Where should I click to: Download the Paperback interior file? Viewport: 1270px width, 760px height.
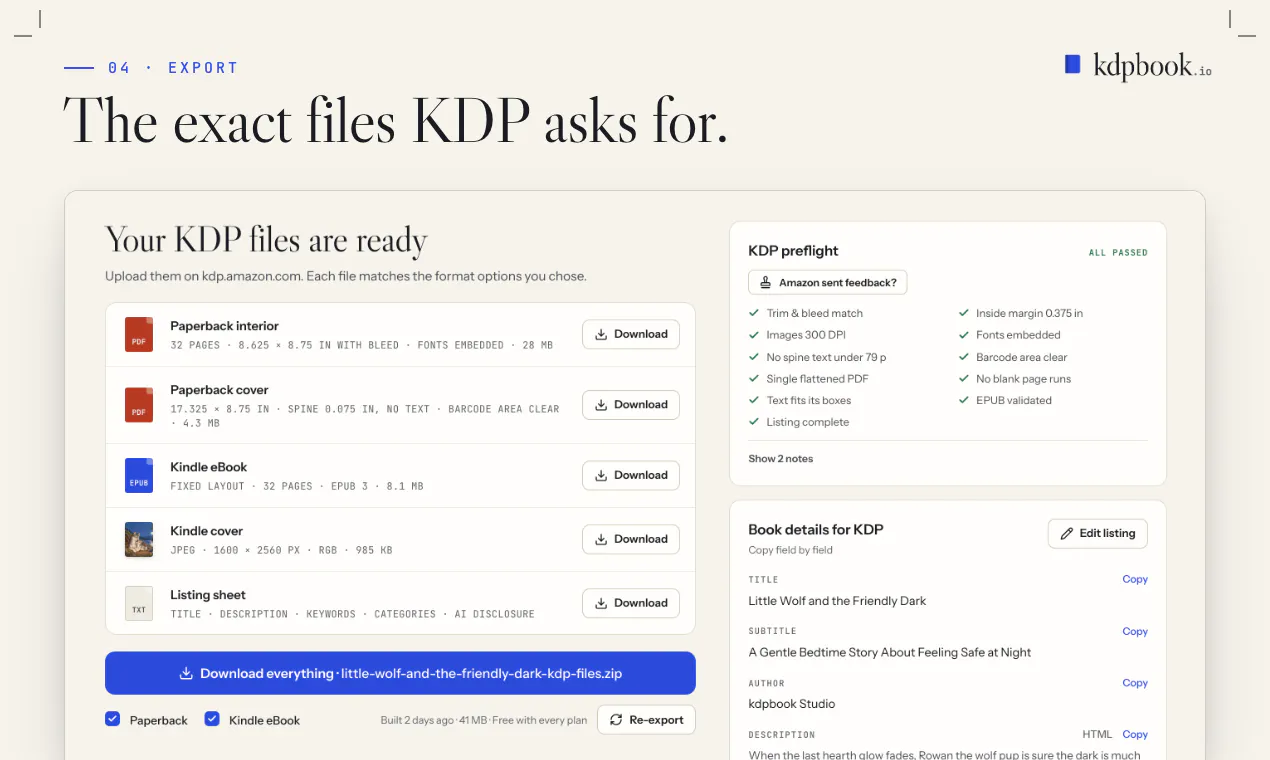[631, 334]
